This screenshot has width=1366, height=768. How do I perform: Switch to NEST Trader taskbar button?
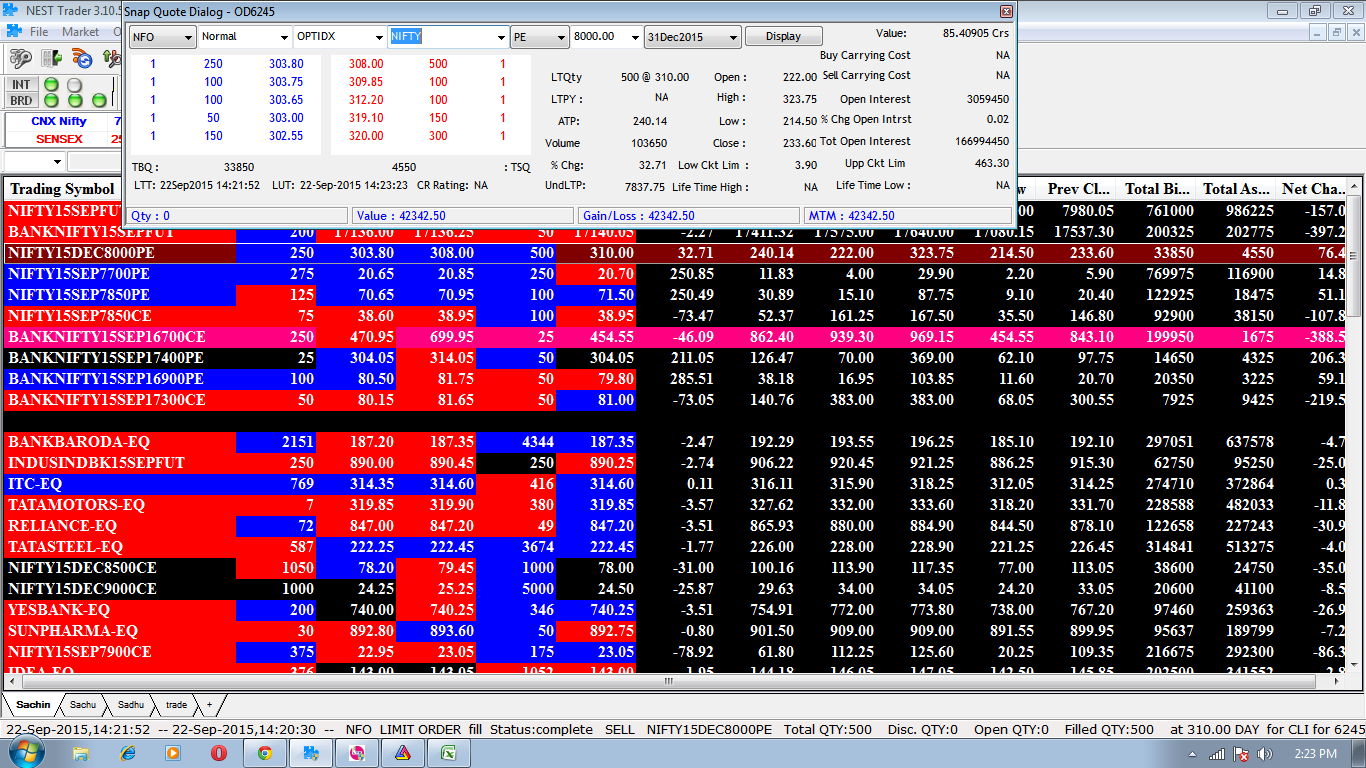[x=310, y=754]
